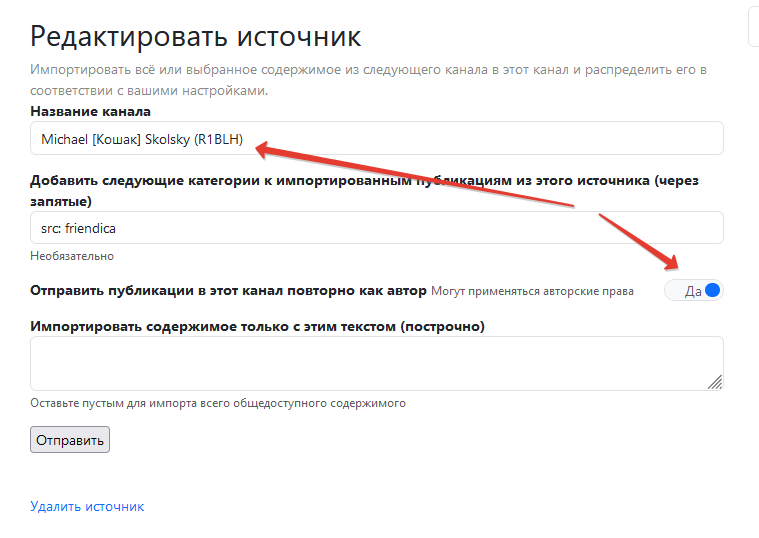Click the "Оставьте пустым для импорта" hint text

218,403
